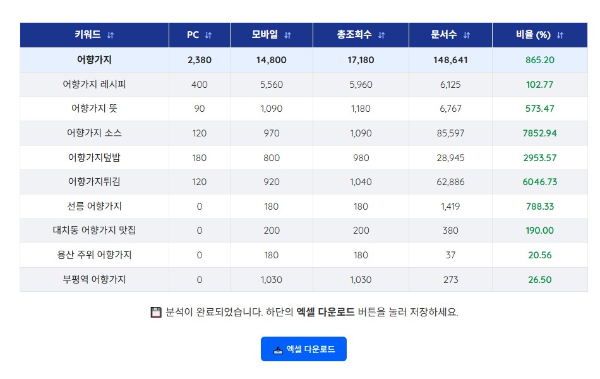Click document count 6,125
This screenshot has height=379, width=600.
coord(450,85)
